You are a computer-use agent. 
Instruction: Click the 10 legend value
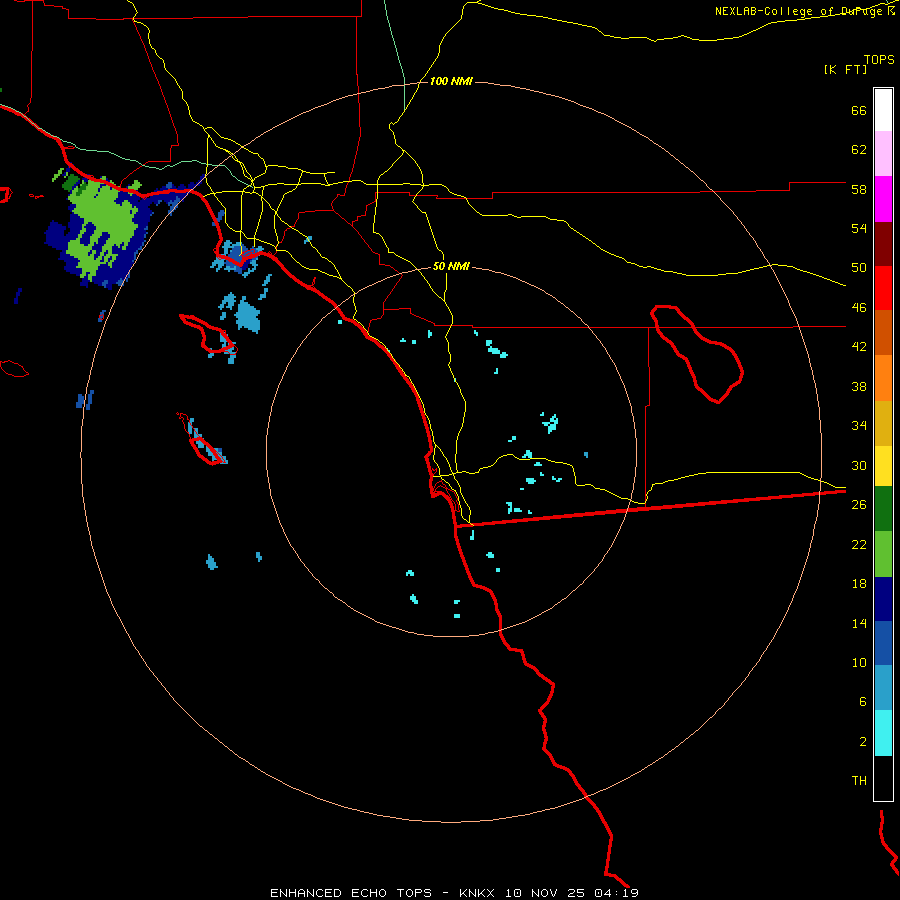point(859,662)
